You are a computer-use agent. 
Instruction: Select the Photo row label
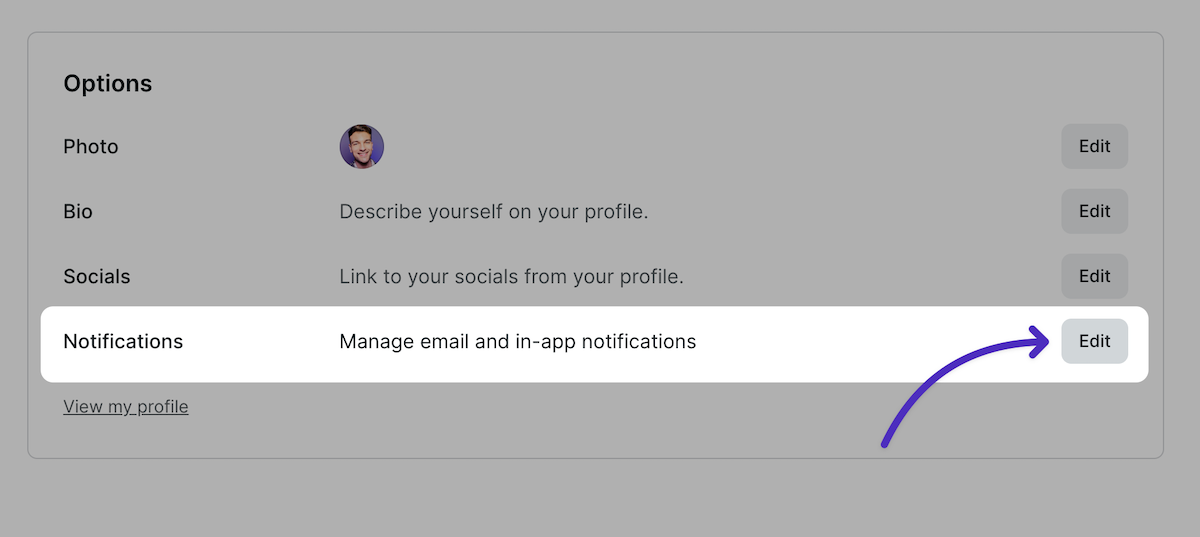91,147
